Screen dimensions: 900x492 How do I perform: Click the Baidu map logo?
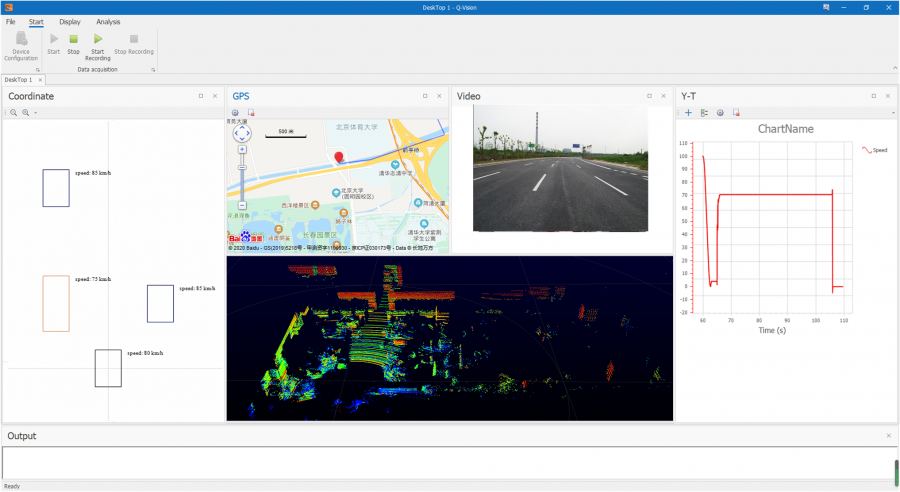246,237
